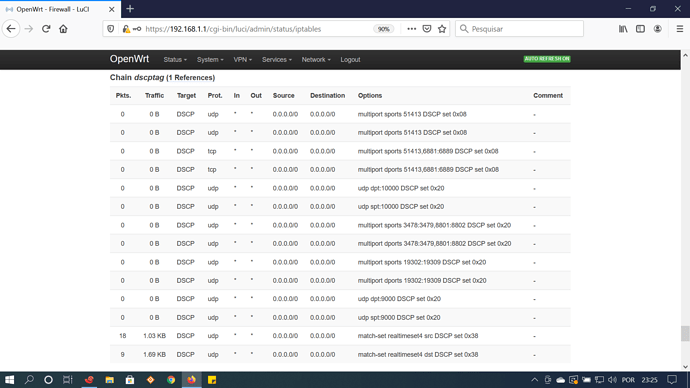The height and width of the screenshot is (388, 690).
Task: Go to the Firefox home page icon
Action: pyautogui.click(x=63, y=29)
